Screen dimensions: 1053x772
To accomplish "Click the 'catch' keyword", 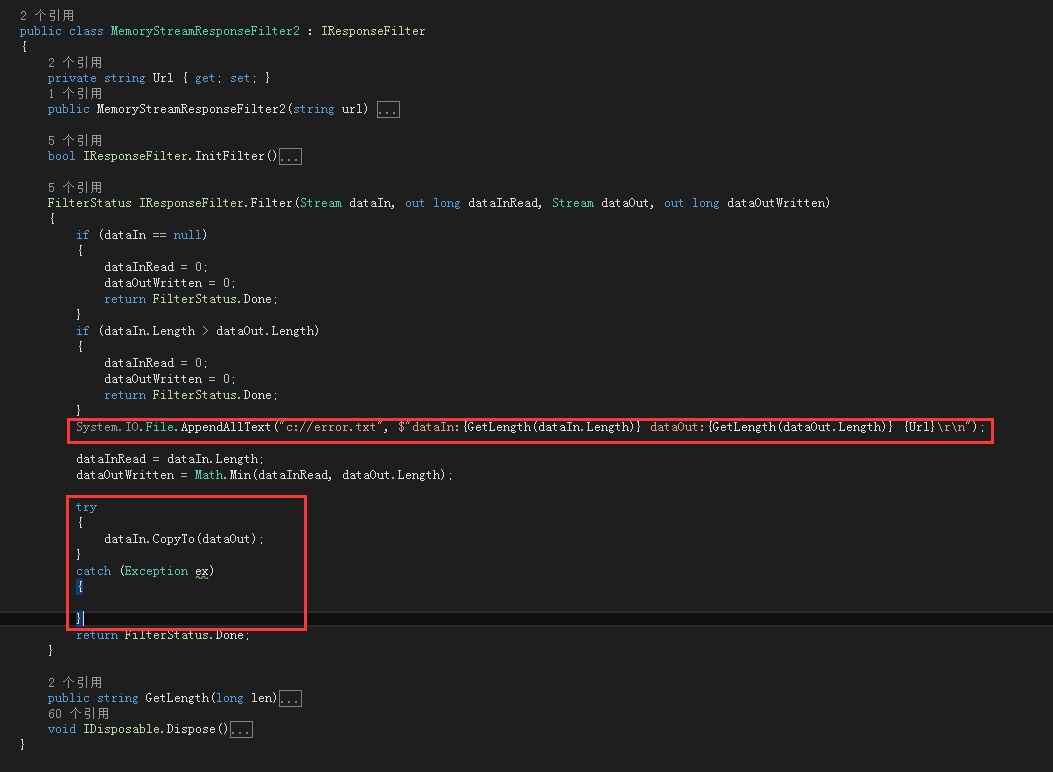I will 93,571.
